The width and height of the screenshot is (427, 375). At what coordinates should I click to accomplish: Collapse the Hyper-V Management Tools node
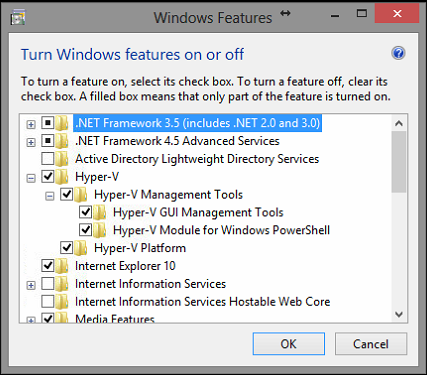point(50,196)
